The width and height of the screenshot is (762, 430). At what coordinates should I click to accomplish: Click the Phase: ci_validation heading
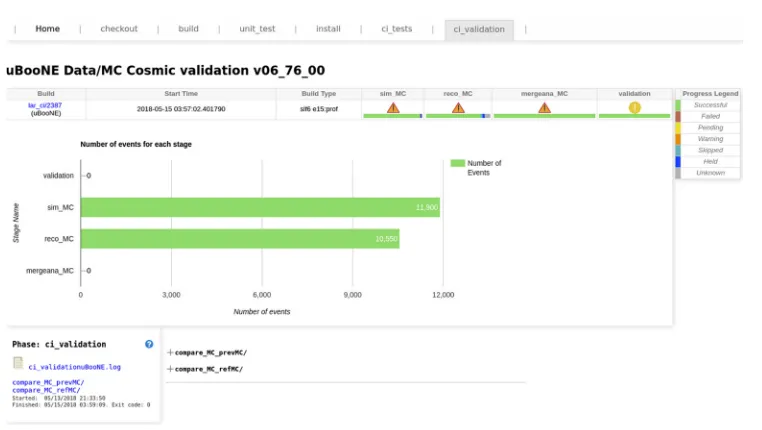(x=59, y=344)
